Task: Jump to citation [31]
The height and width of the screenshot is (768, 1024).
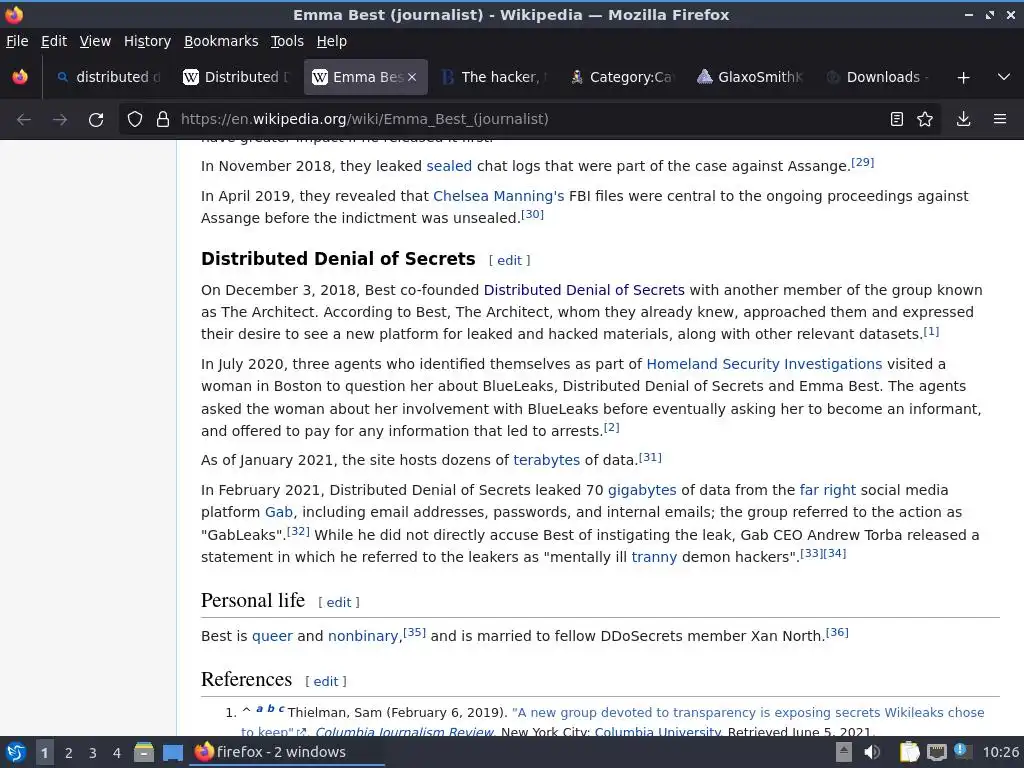Action: point(650,457)
